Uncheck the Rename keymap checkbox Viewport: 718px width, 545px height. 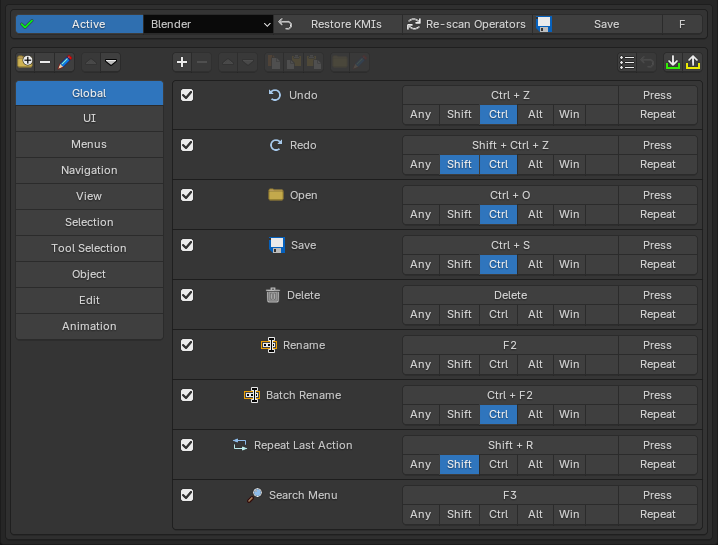[187, 345]
